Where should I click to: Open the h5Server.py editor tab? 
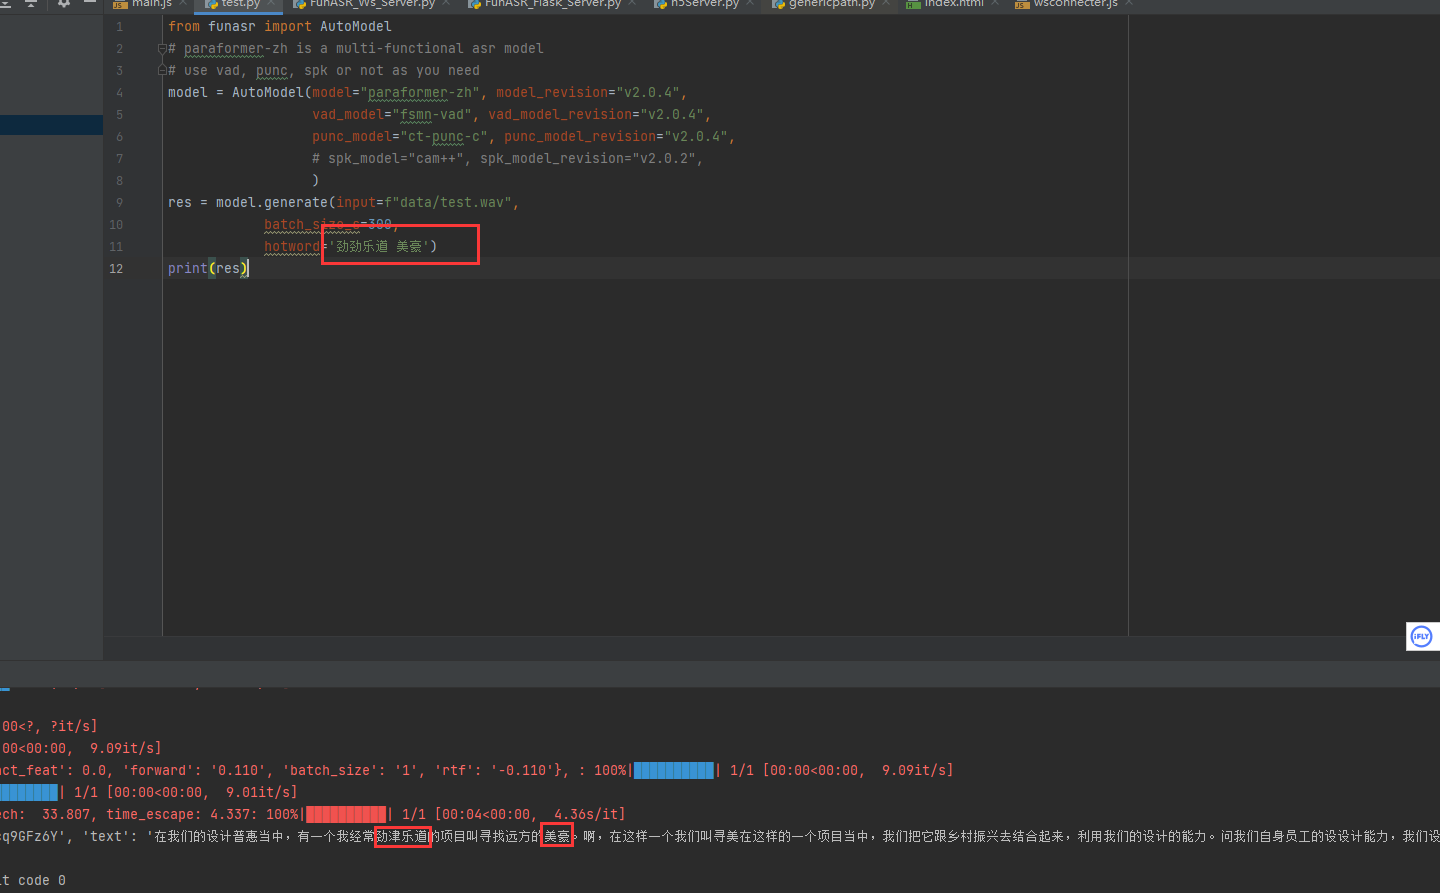coord(704,4)
